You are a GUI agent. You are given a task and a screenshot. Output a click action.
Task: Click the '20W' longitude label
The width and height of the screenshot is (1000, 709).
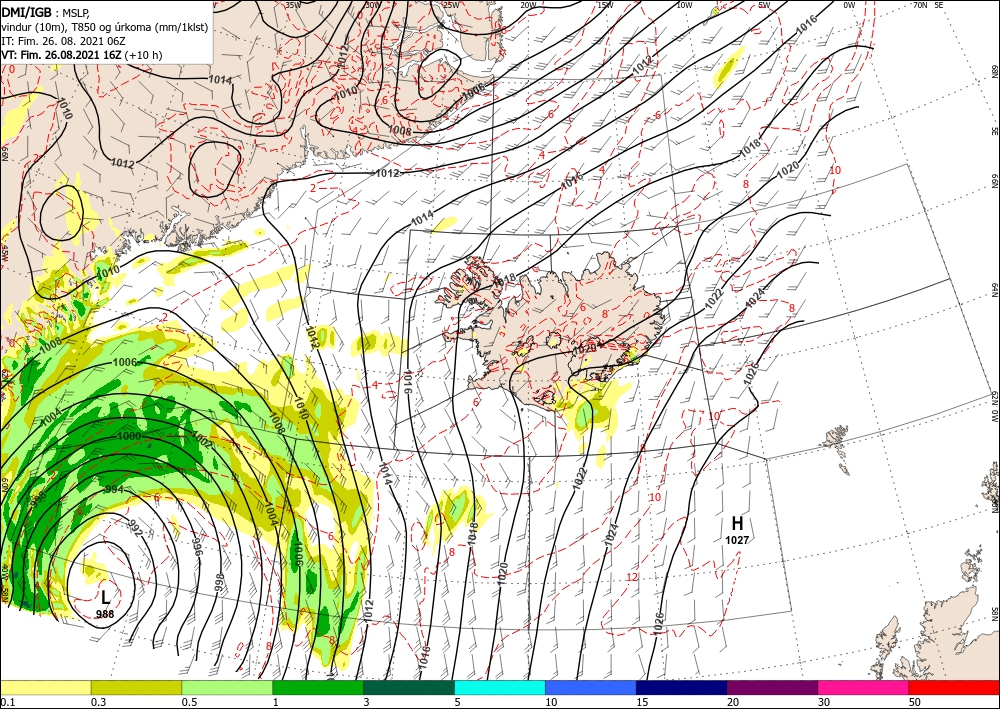click(528, 5)
